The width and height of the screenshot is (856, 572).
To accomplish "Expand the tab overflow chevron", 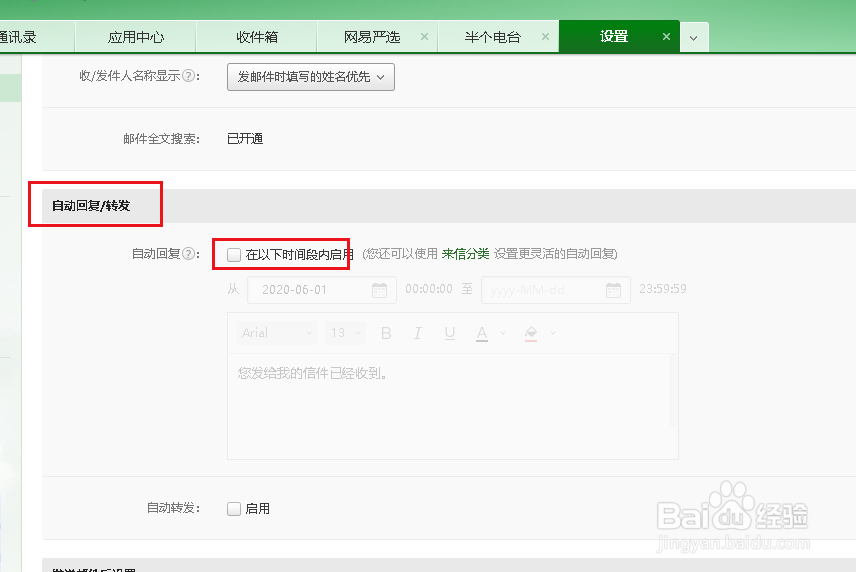I will [x=694, y=38].
